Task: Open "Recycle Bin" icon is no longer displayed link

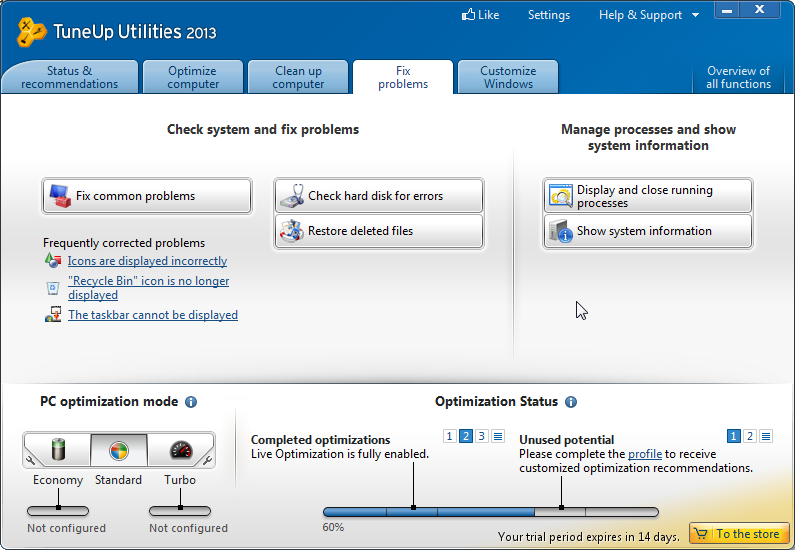Action: pos(149,288)
